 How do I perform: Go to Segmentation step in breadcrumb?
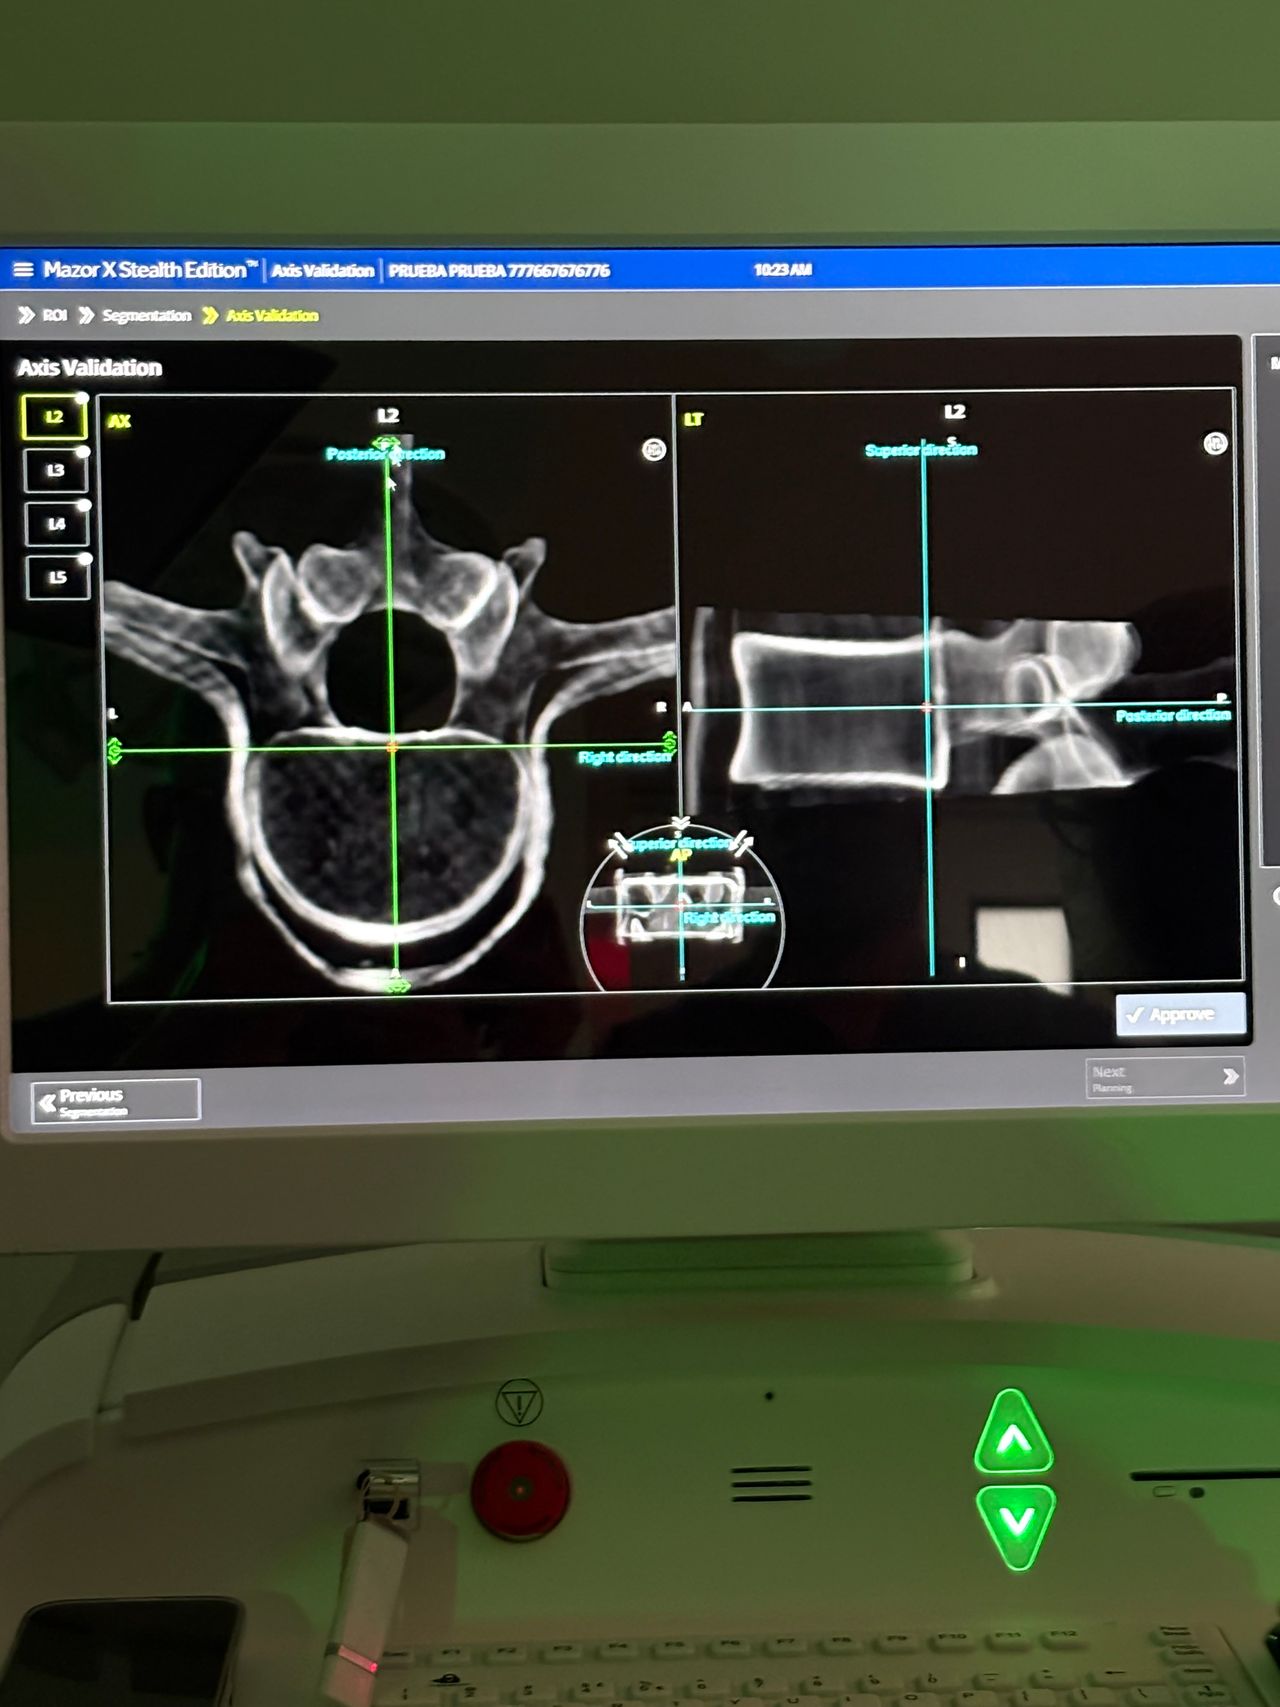[145, 316]
